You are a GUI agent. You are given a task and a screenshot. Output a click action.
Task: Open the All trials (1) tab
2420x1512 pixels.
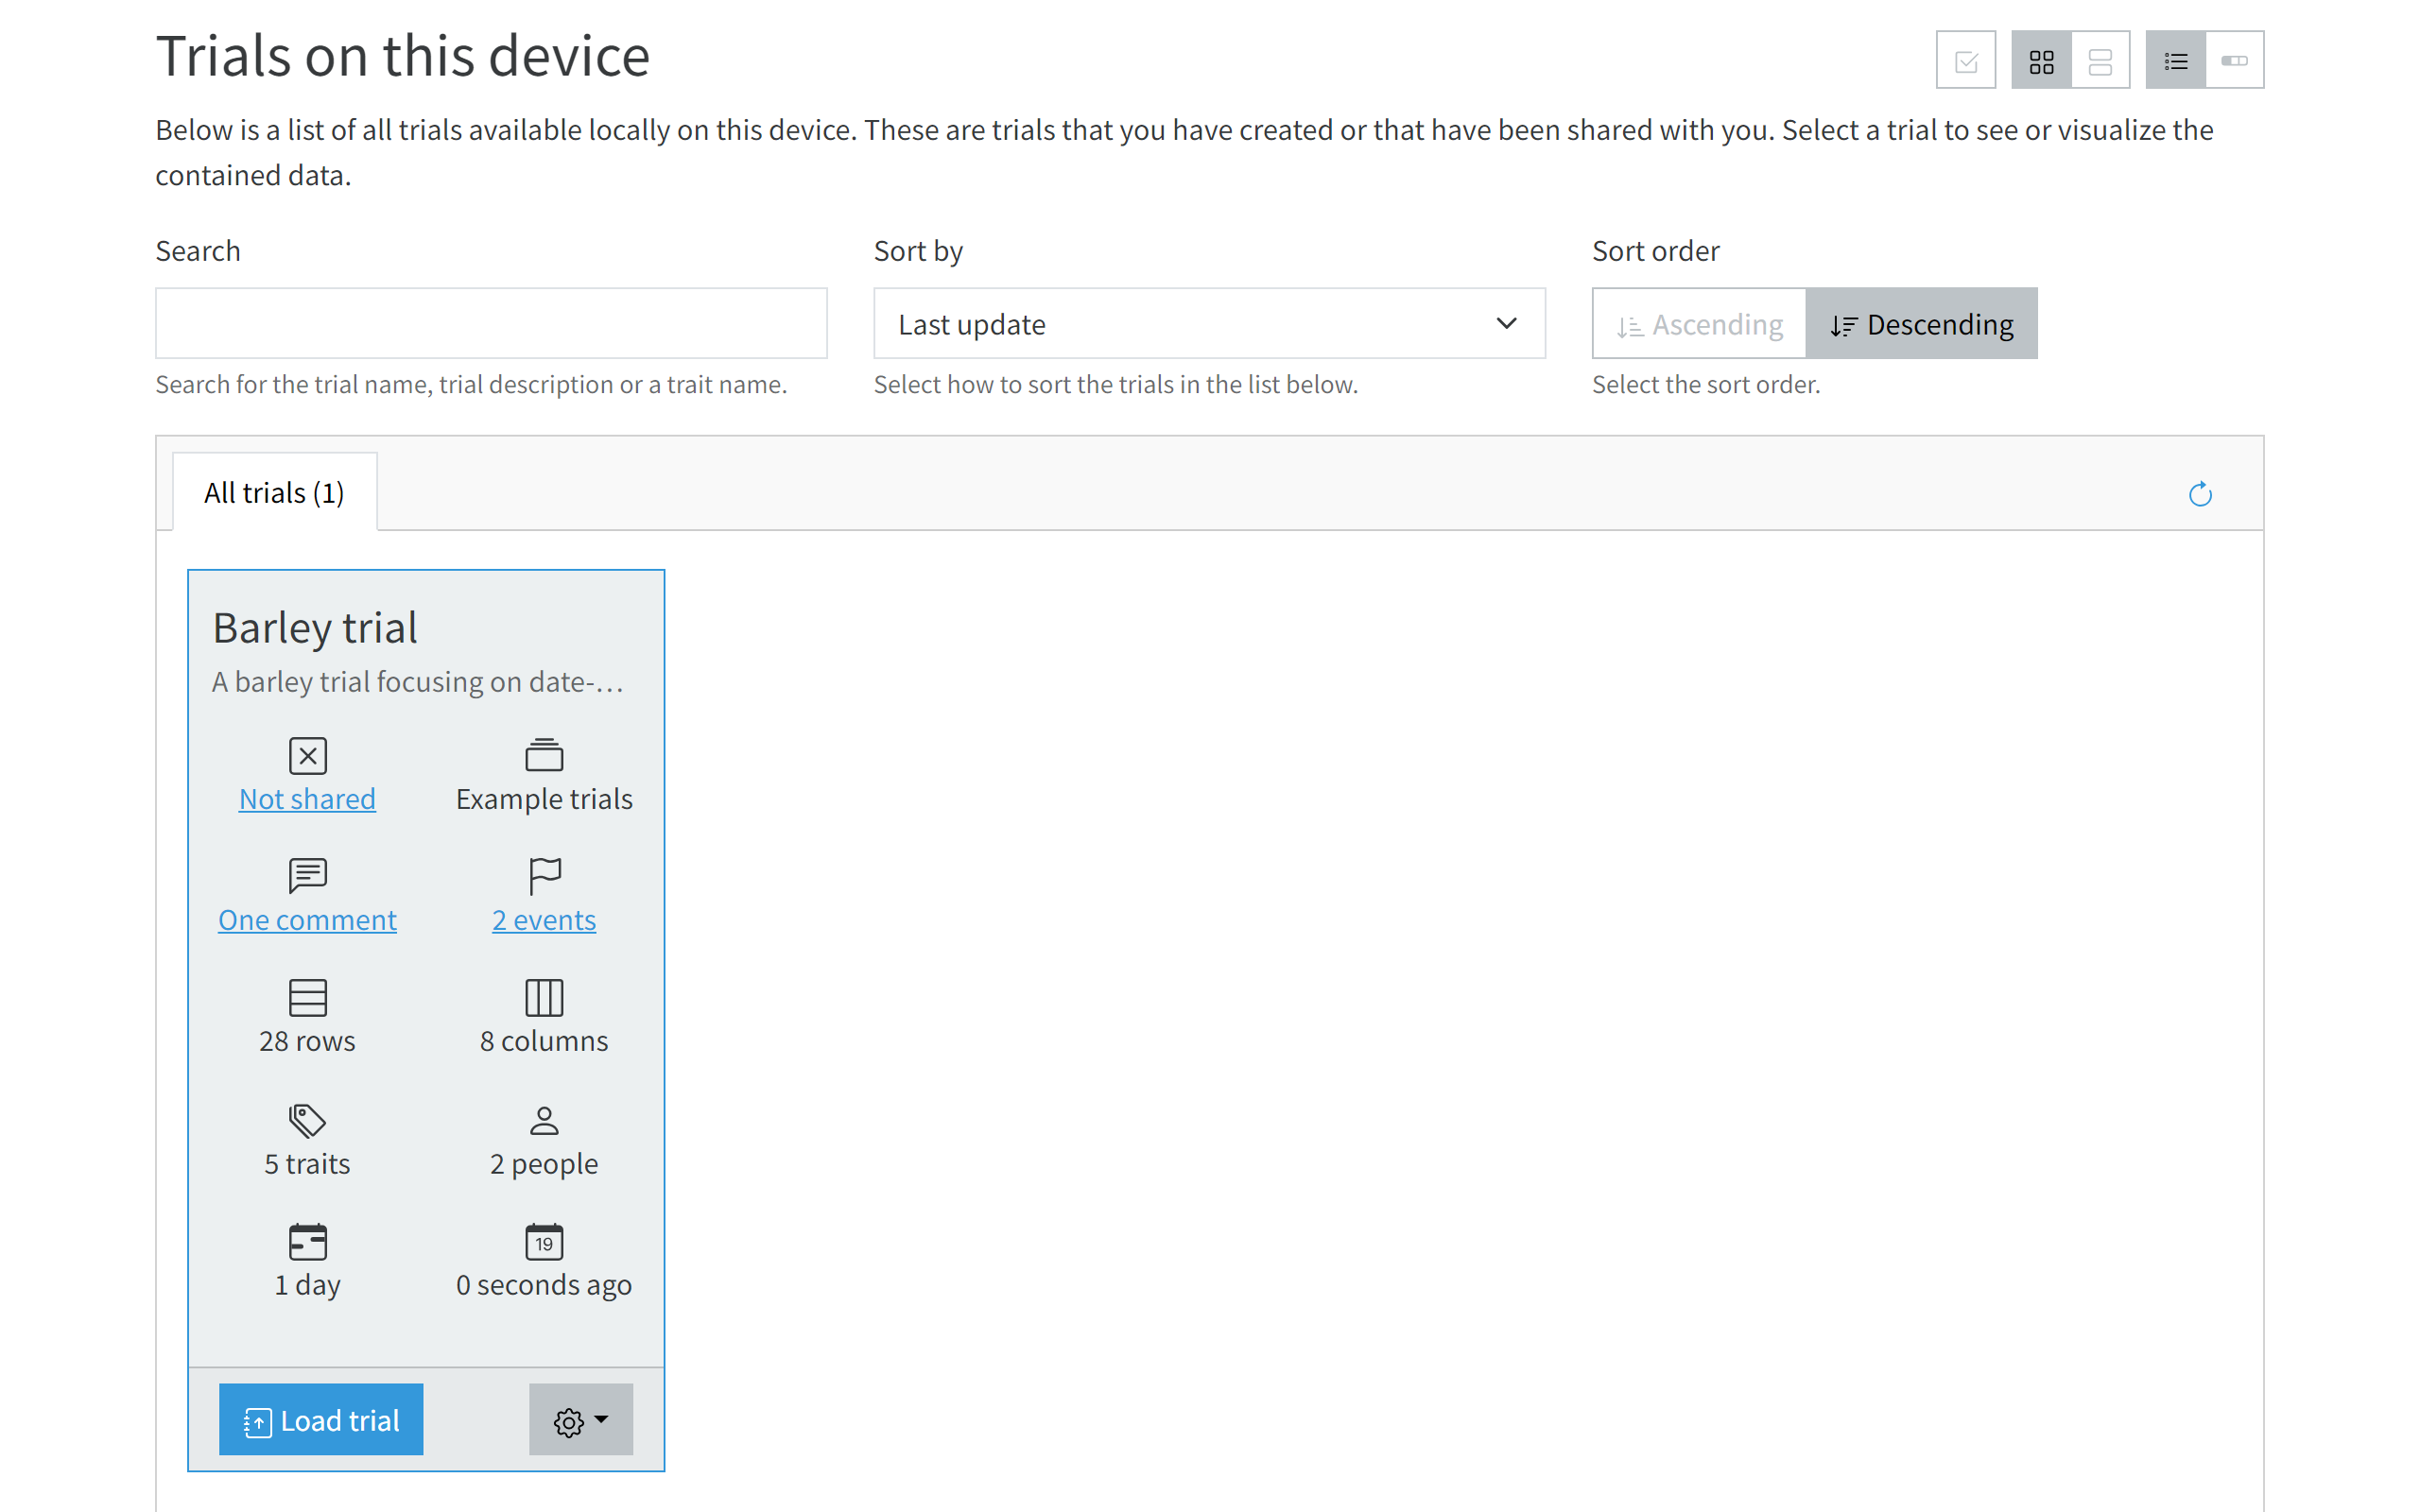pos(274,493)
